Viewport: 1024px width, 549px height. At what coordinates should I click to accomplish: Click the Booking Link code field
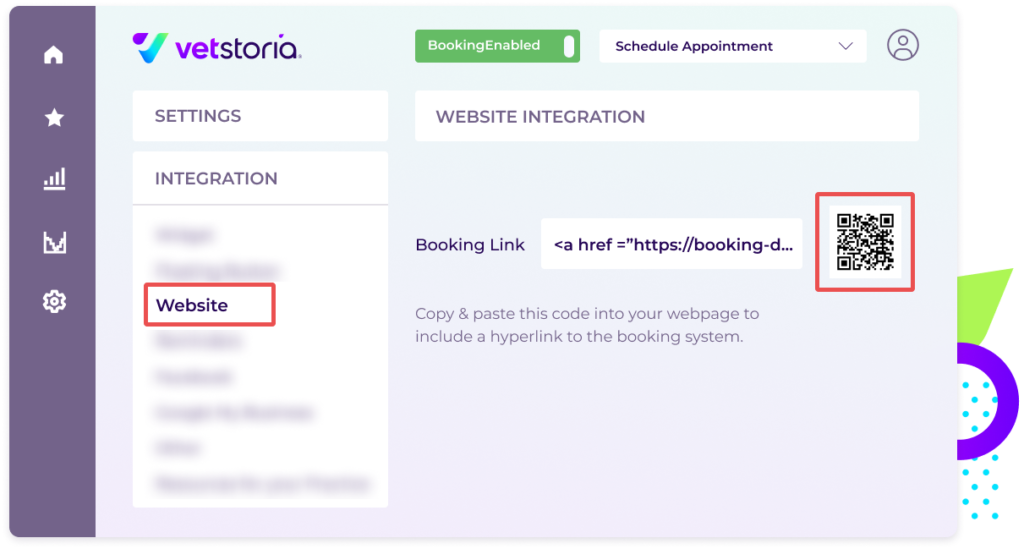click(x=671, y=244)
